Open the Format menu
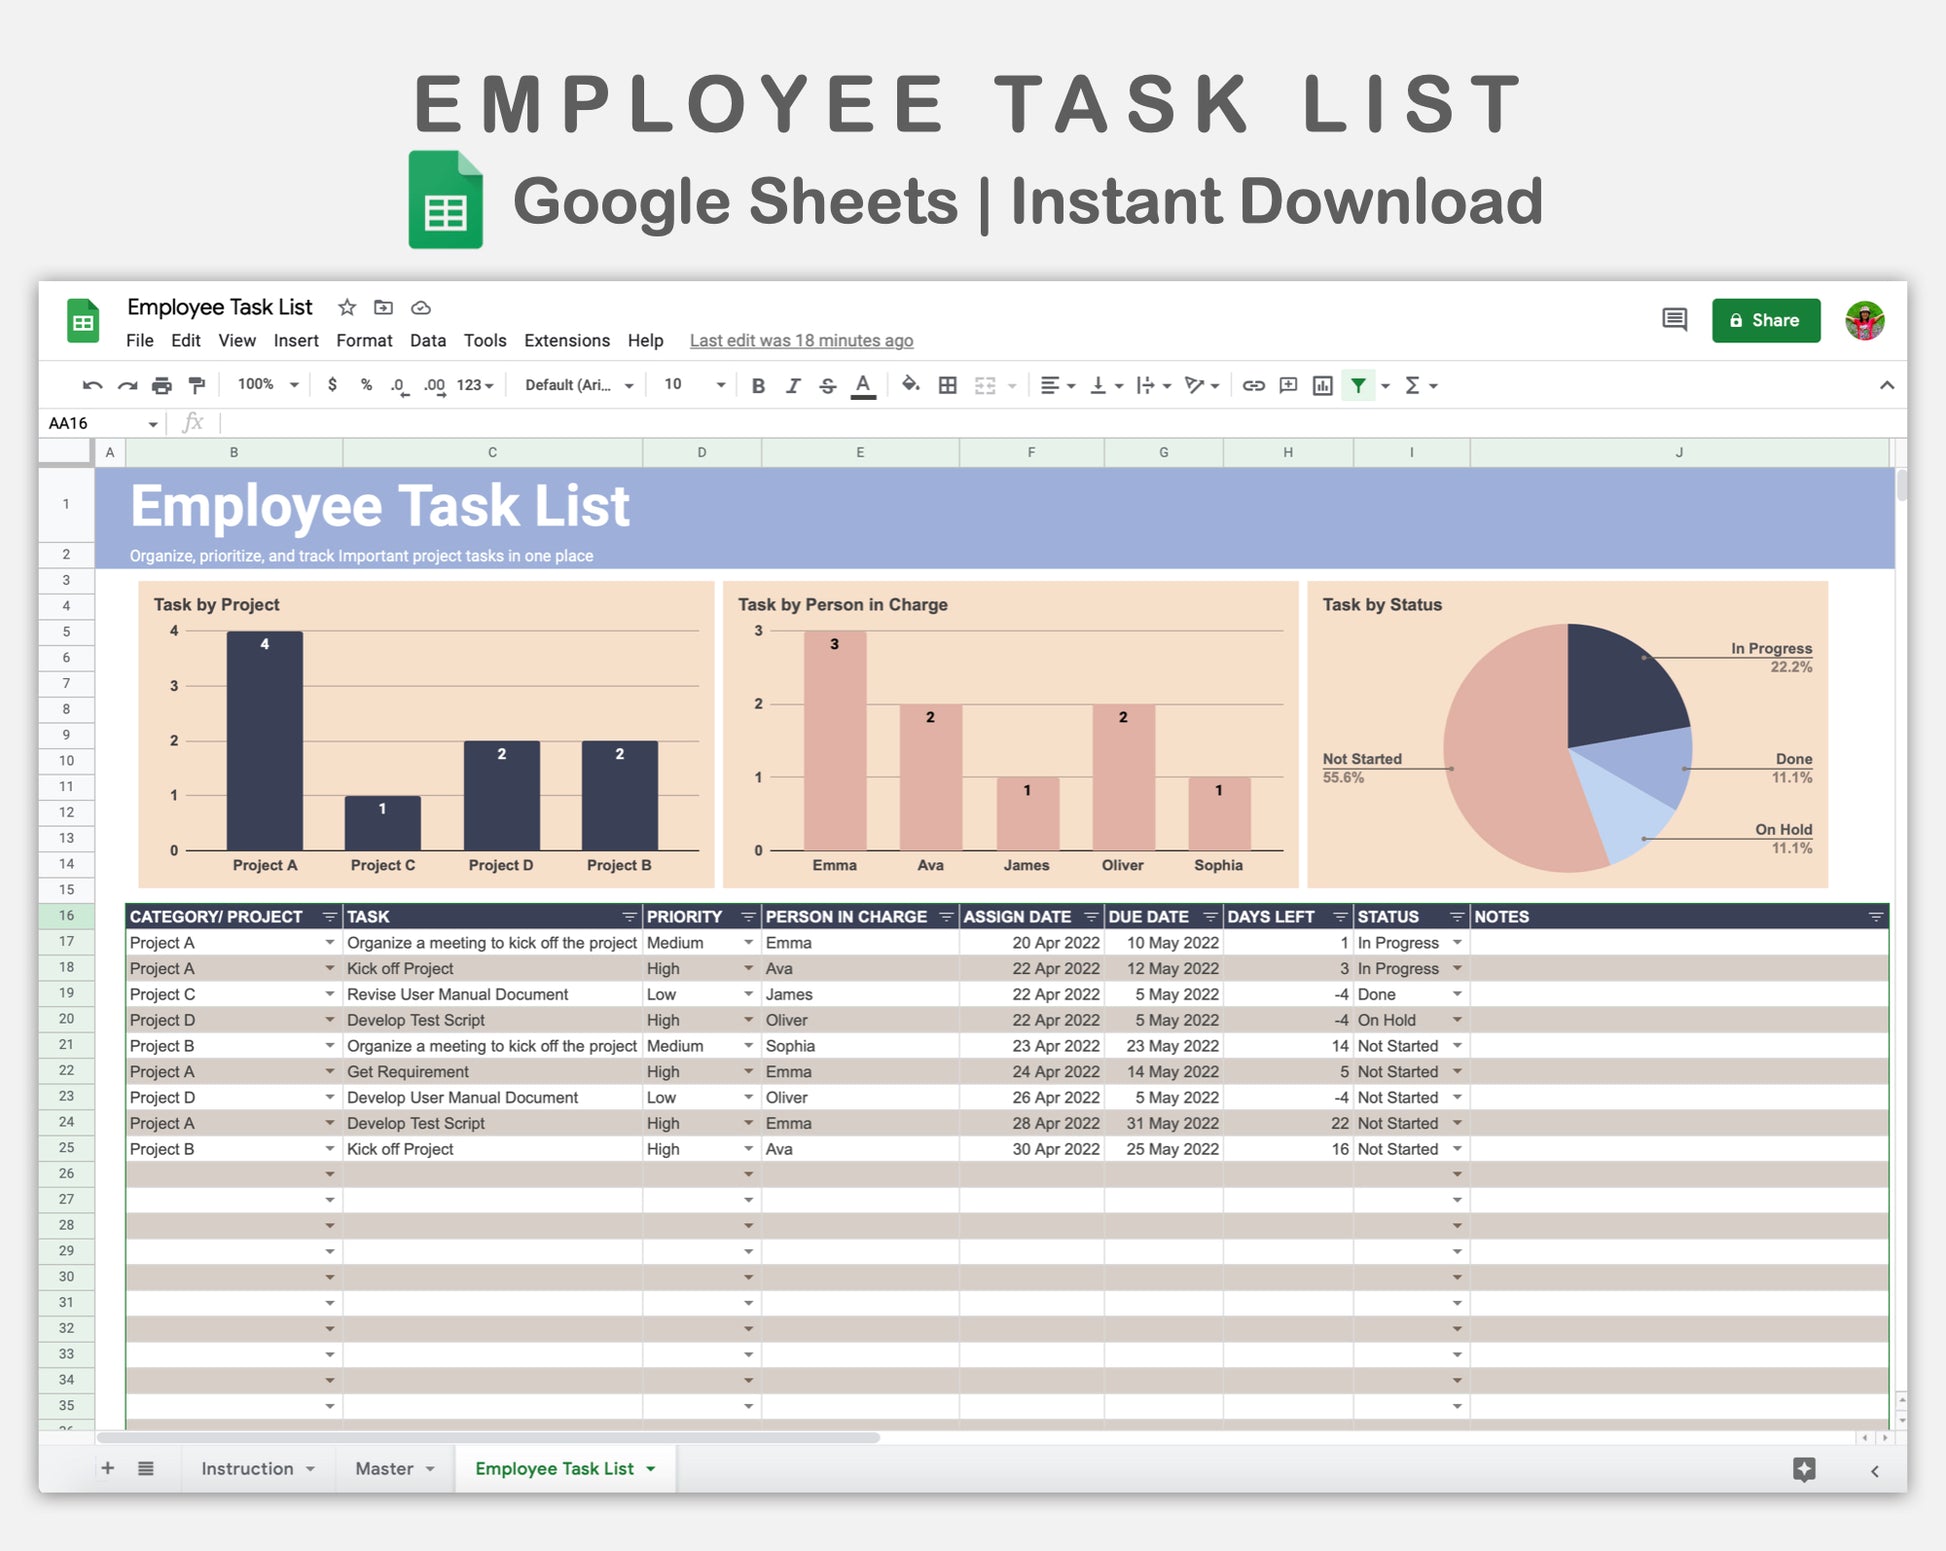1946x1551 pixels. click(x=364, y=341)
